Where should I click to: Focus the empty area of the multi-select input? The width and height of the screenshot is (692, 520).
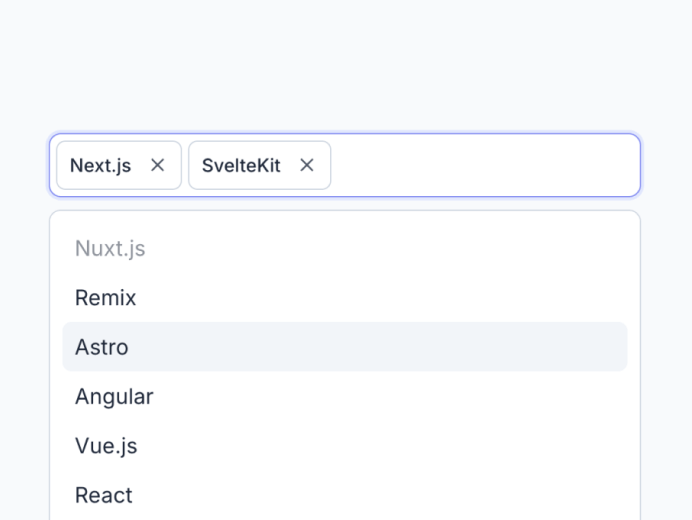484,165
